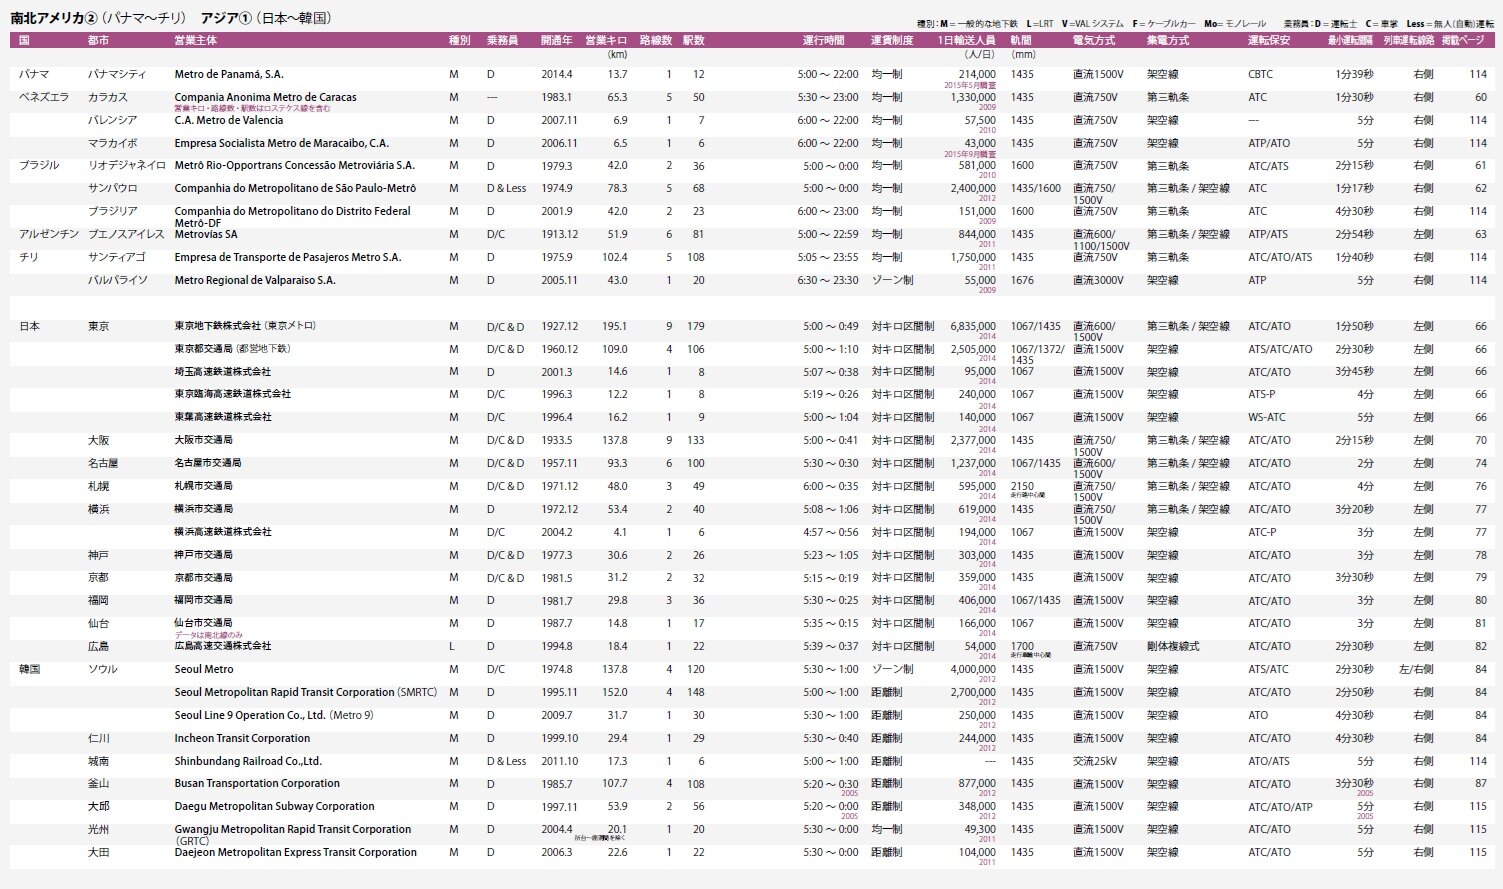
Task: Select the signalling value WS-ATC
Action: [1267, 418]
